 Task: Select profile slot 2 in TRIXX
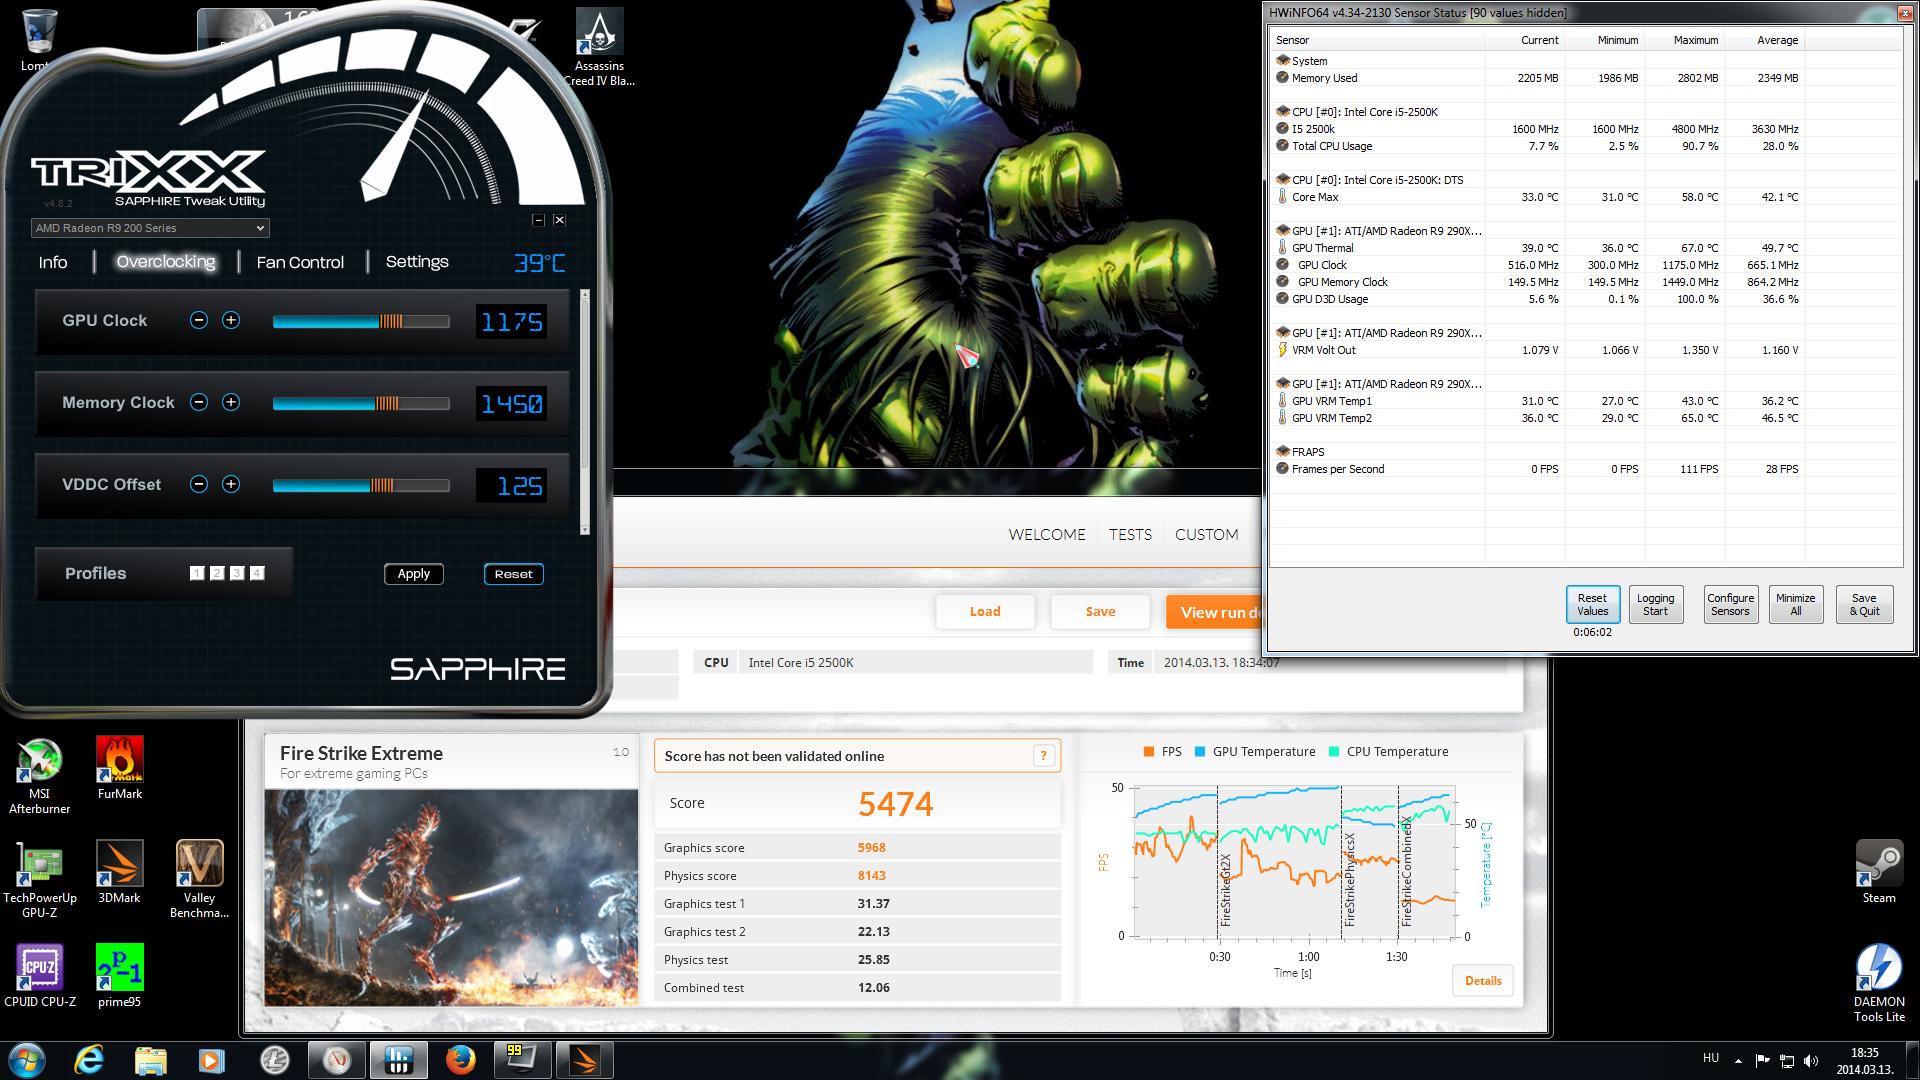(217, 573)
